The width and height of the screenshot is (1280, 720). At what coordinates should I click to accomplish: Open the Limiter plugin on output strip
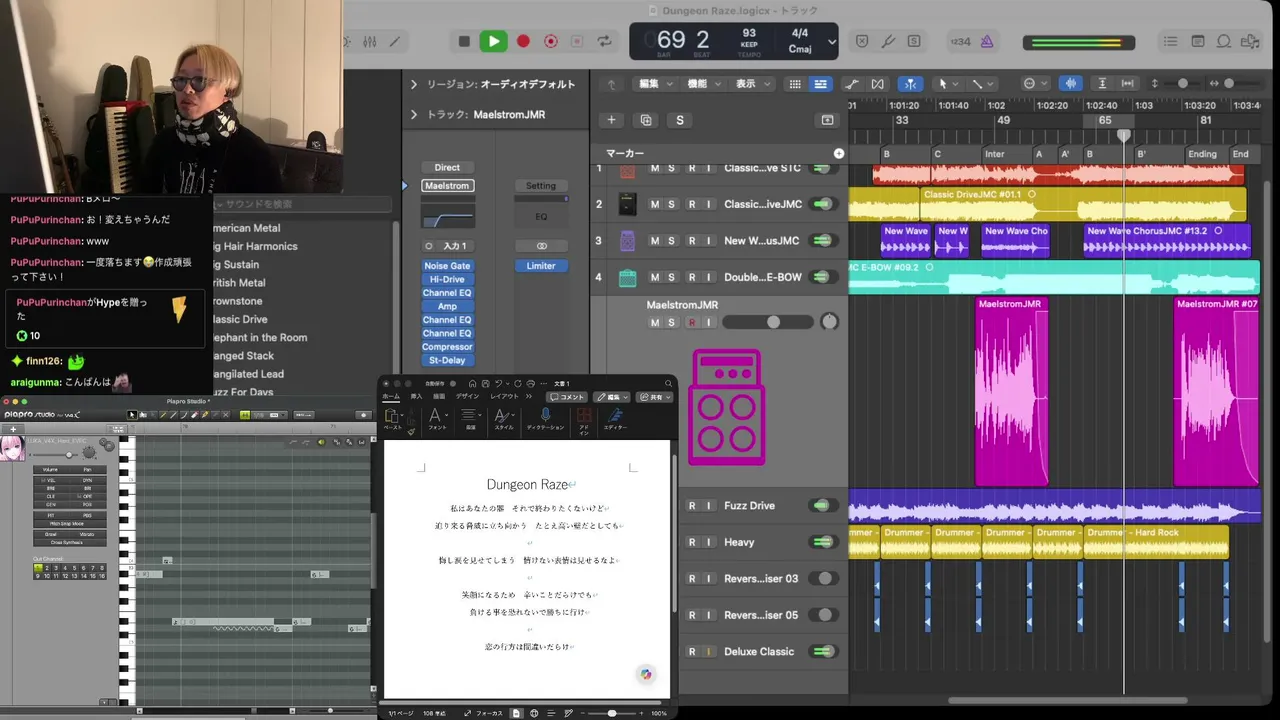(541, 266)
